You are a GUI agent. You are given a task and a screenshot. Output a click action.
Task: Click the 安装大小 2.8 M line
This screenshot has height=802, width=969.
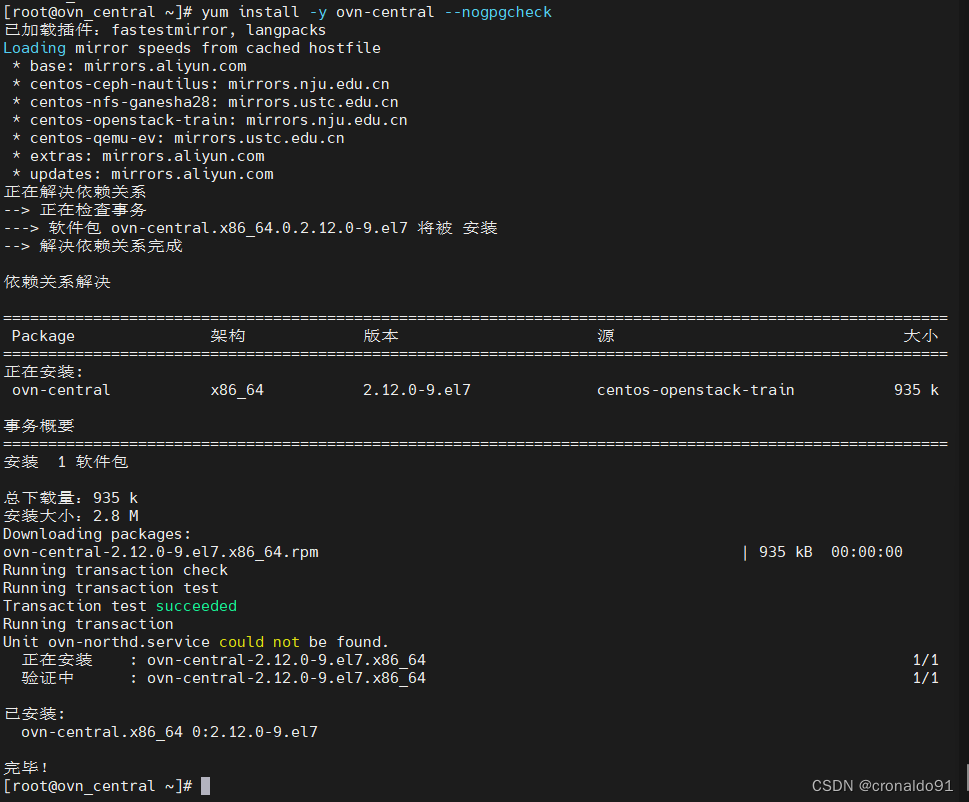pyautogui.click(x=70, y=516)
